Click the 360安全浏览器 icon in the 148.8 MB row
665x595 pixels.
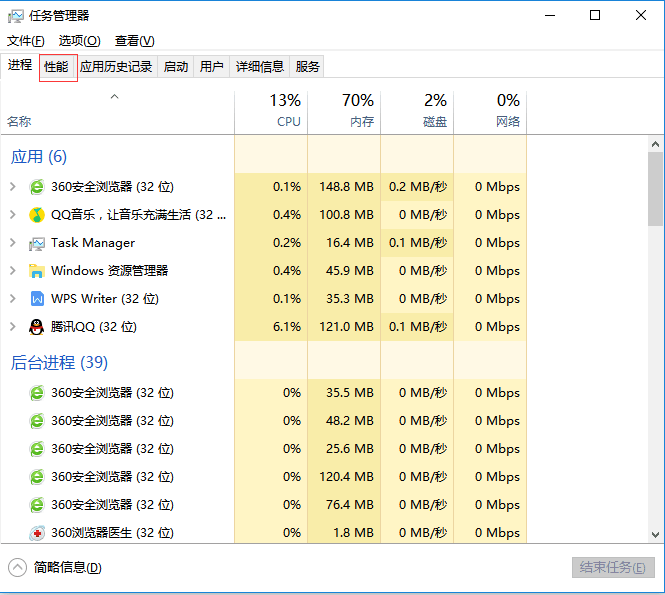tap(37, 187)
